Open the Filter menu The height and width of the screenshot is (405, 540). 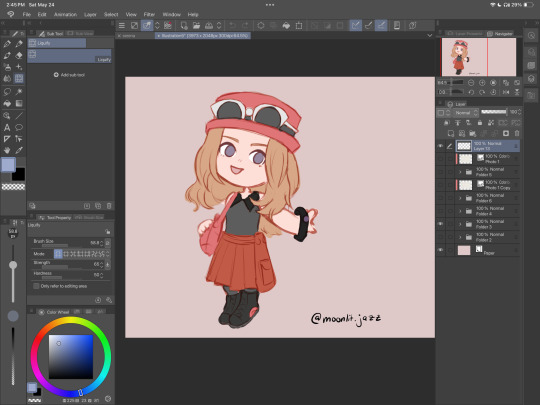click(149, 14)
